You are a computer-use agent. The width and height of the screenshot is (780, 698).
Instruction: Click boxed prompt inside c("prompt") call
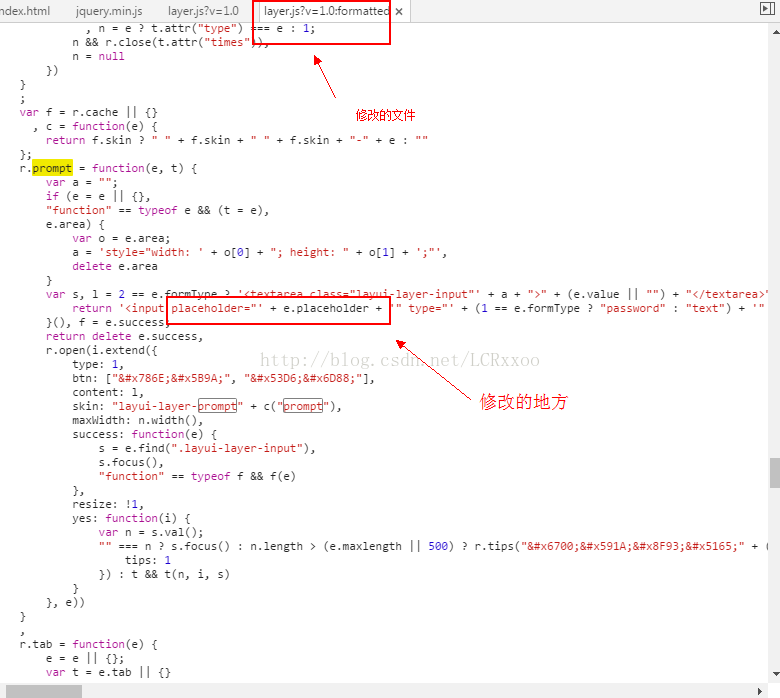303,406
